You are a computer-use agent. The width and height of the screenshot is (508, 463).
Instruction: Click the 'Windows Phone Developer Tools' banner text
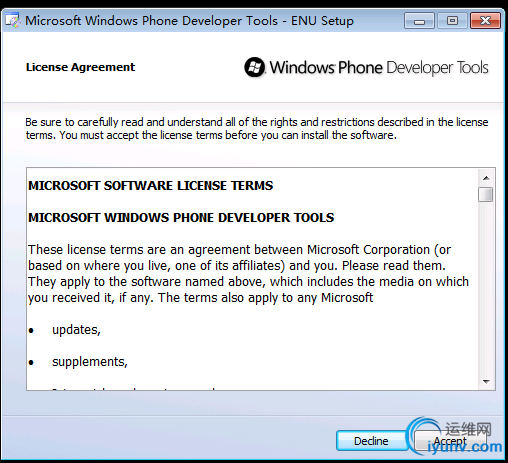coord(379,67)
